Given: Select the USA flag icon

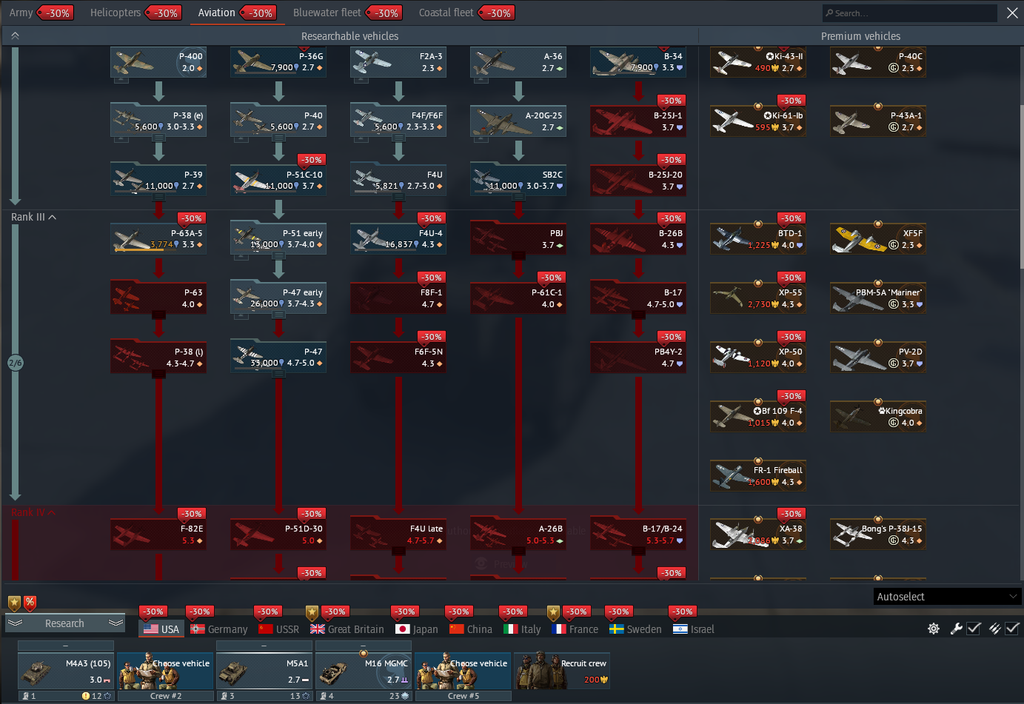Looking at the screenshot, I should (151, 629).
